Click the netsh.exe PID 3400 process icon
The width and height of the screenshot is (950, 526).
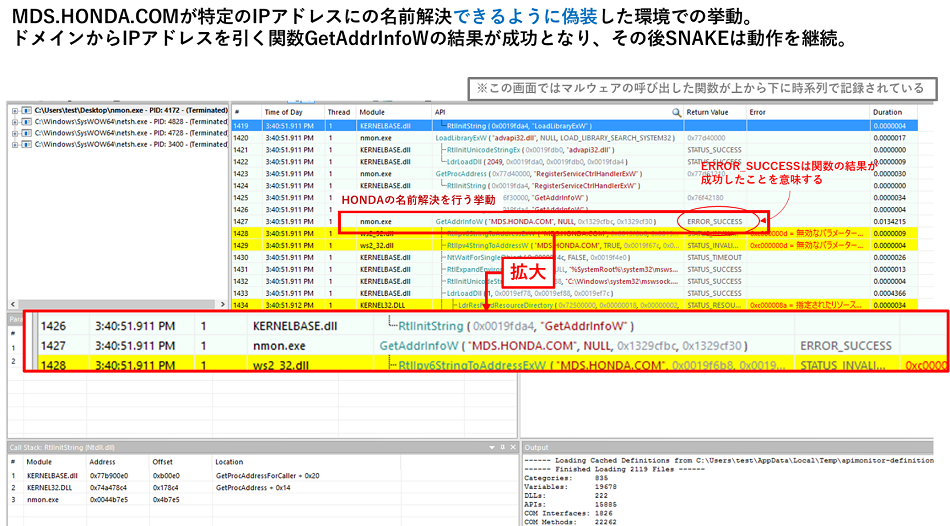[26, 145]
